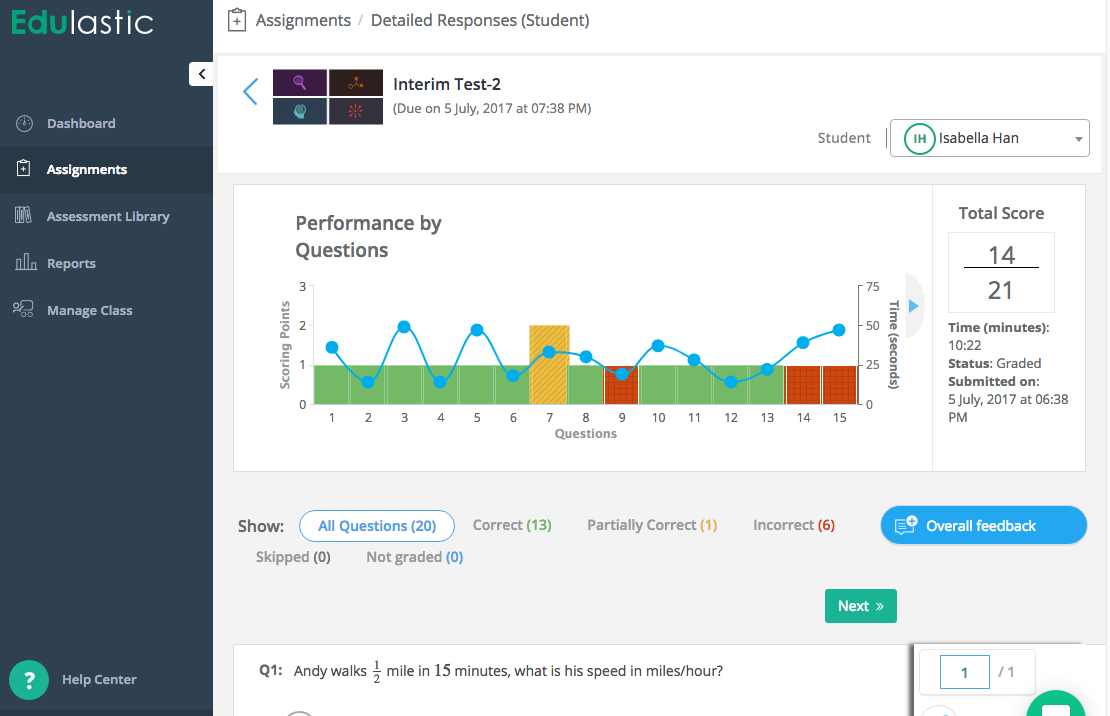This screenshot has height=716, width=1110.
Task: Click the Assignments clipboard icon in sidebar
Action: tap(25, 169)
